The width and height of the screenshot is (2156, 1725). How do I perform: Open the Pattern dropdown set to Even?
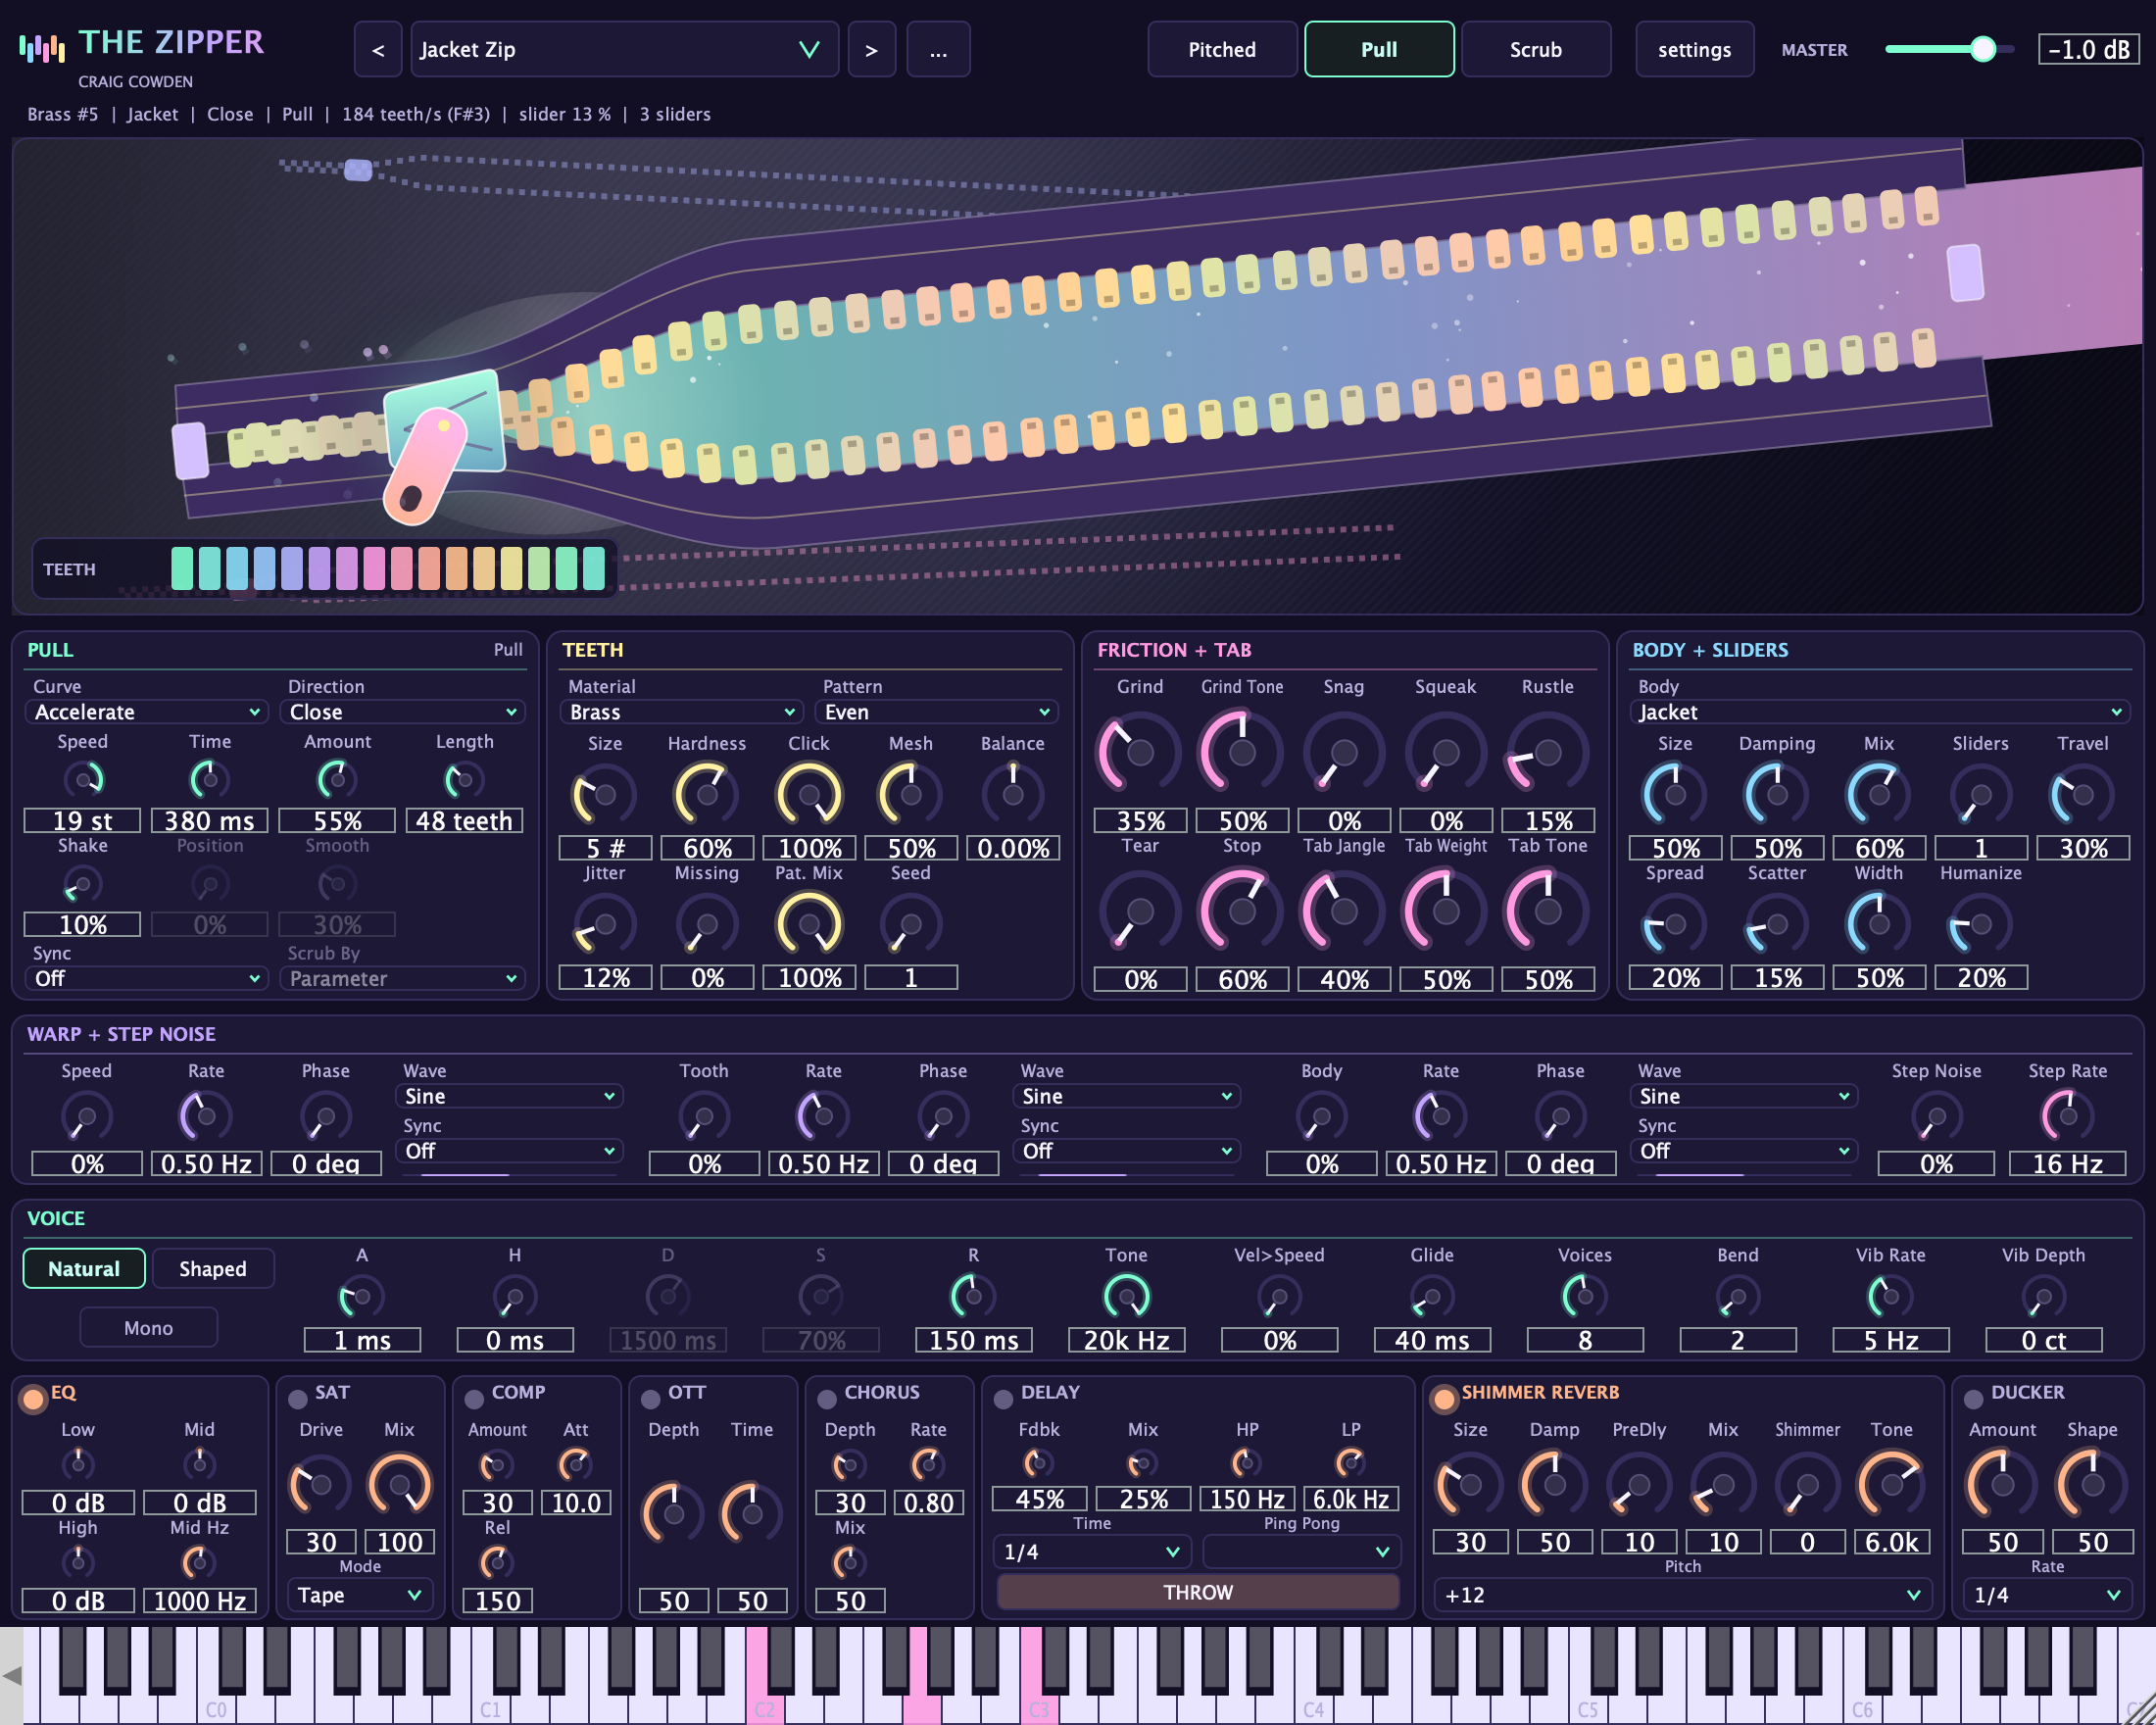(x=936, y=712)
